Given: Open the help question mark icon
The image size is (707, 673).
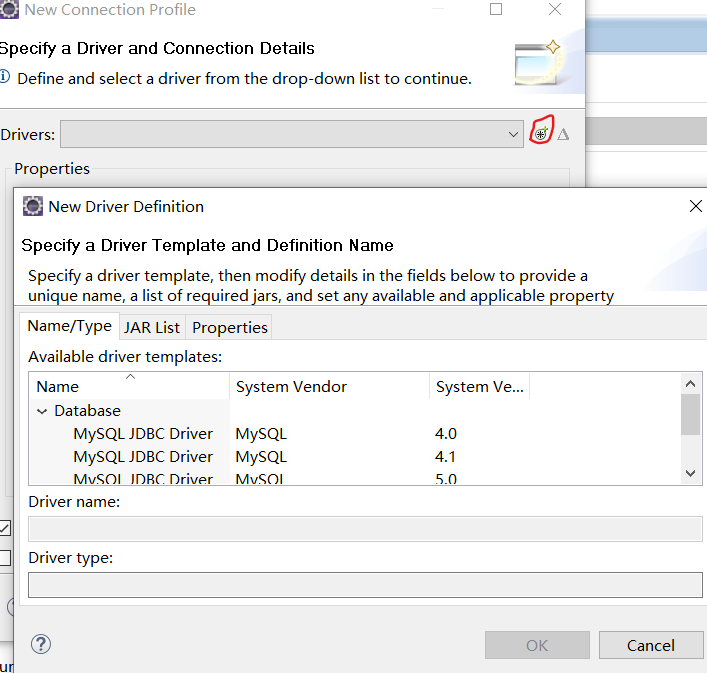Looking at the screenshot, I should pyautogui.click(x=41, y=644).
